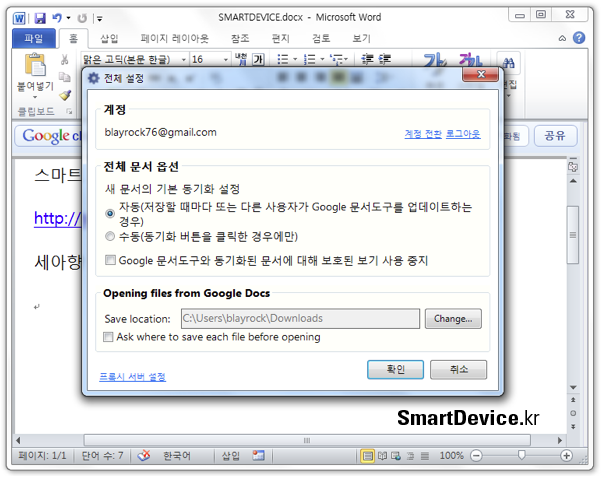Switch to Draft view icon
Image resolution: width=601 pixels, height=478 pixels.
pyautogui.click(x=425, y=456)
